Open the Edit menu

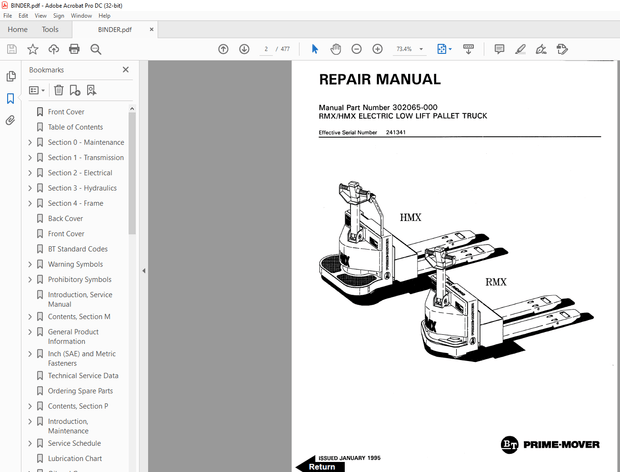pyautogui.click(x=23, y=16)
